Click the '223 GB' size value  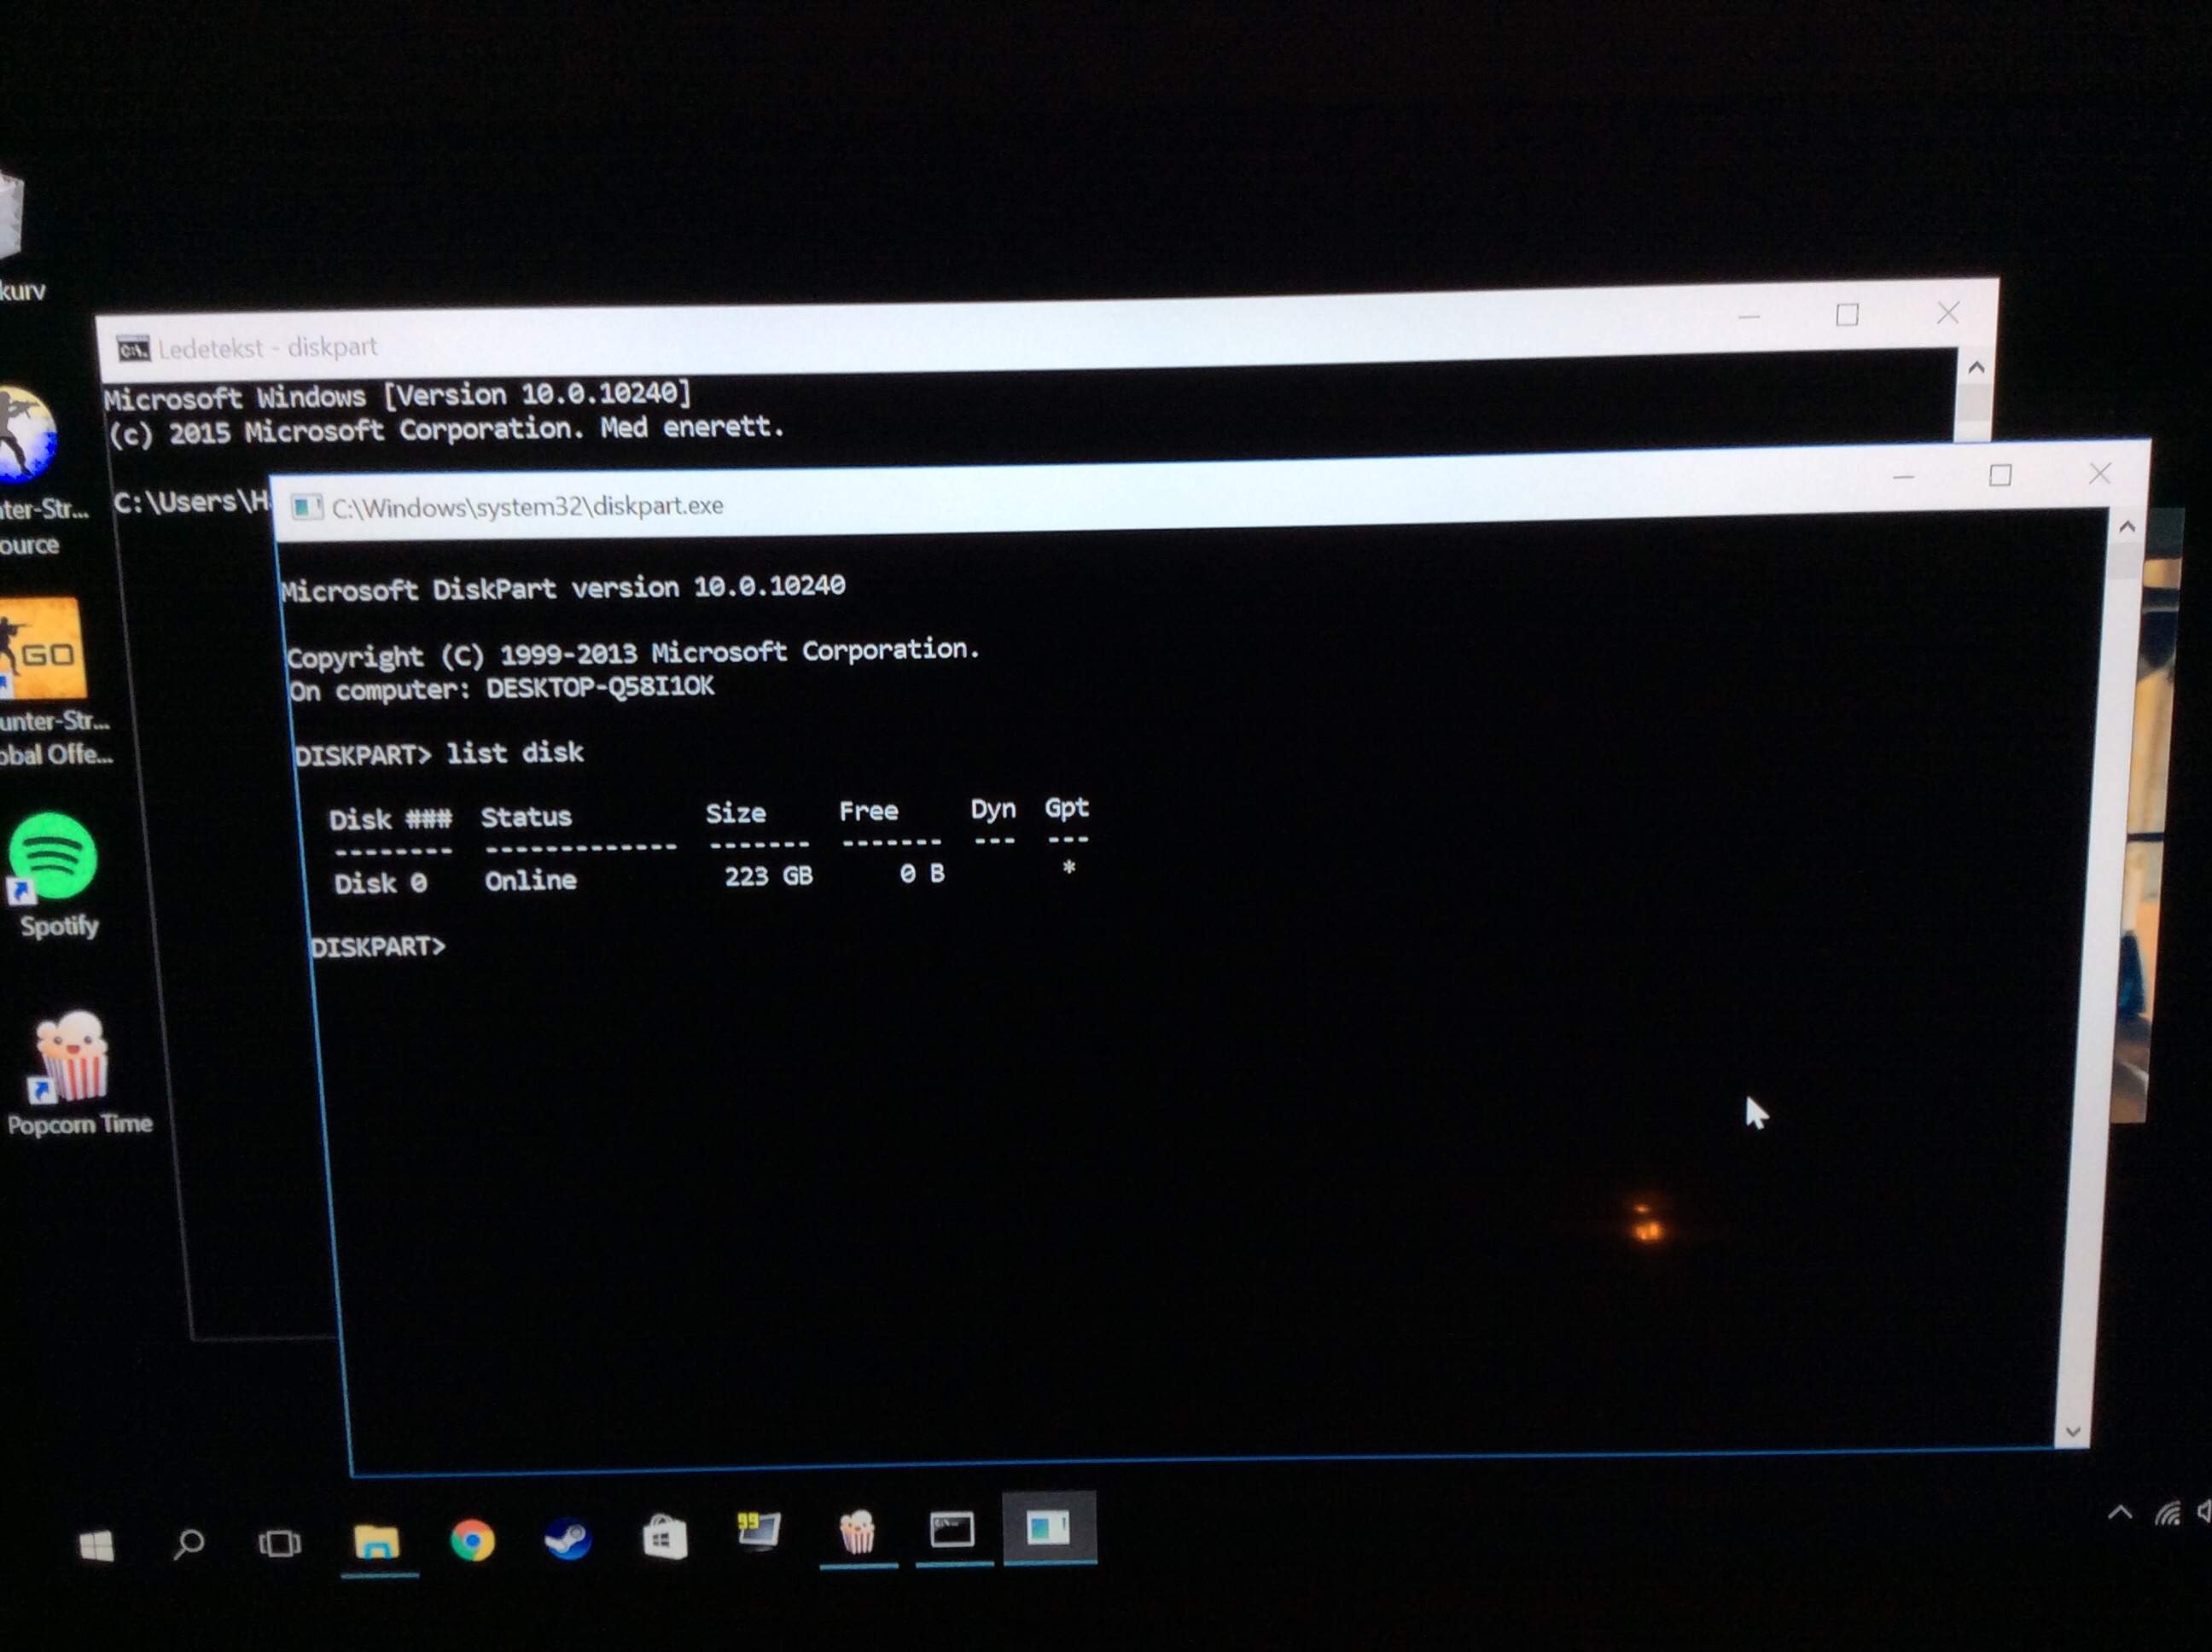tap(768, 876)
